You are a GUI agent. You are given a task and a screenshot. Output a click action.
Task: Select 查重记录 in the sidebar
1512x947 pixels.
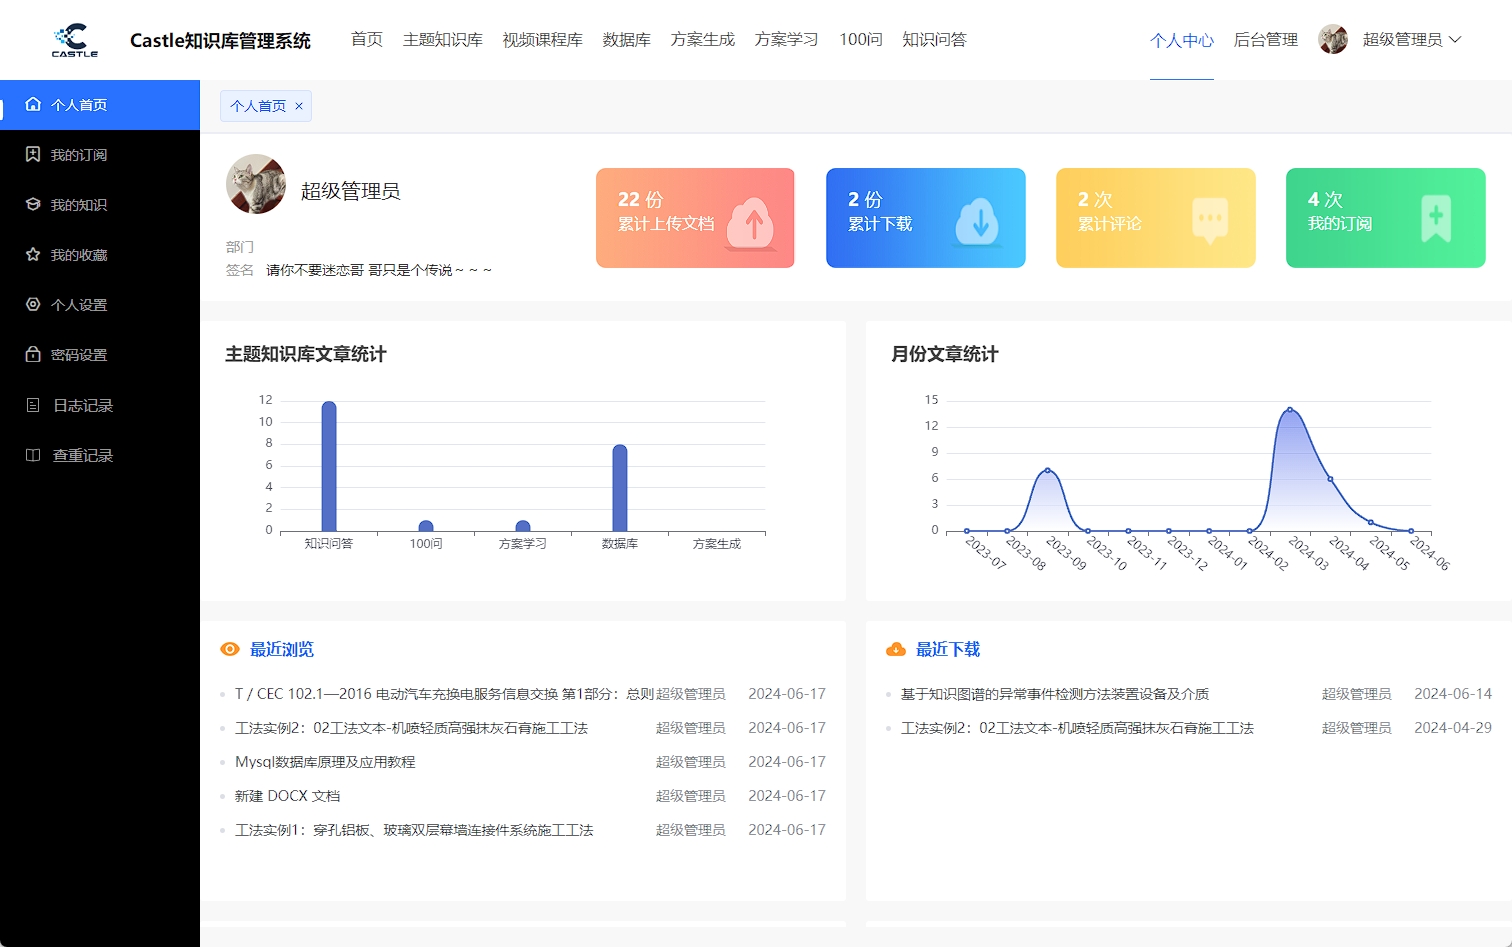(x=80, y=455)
